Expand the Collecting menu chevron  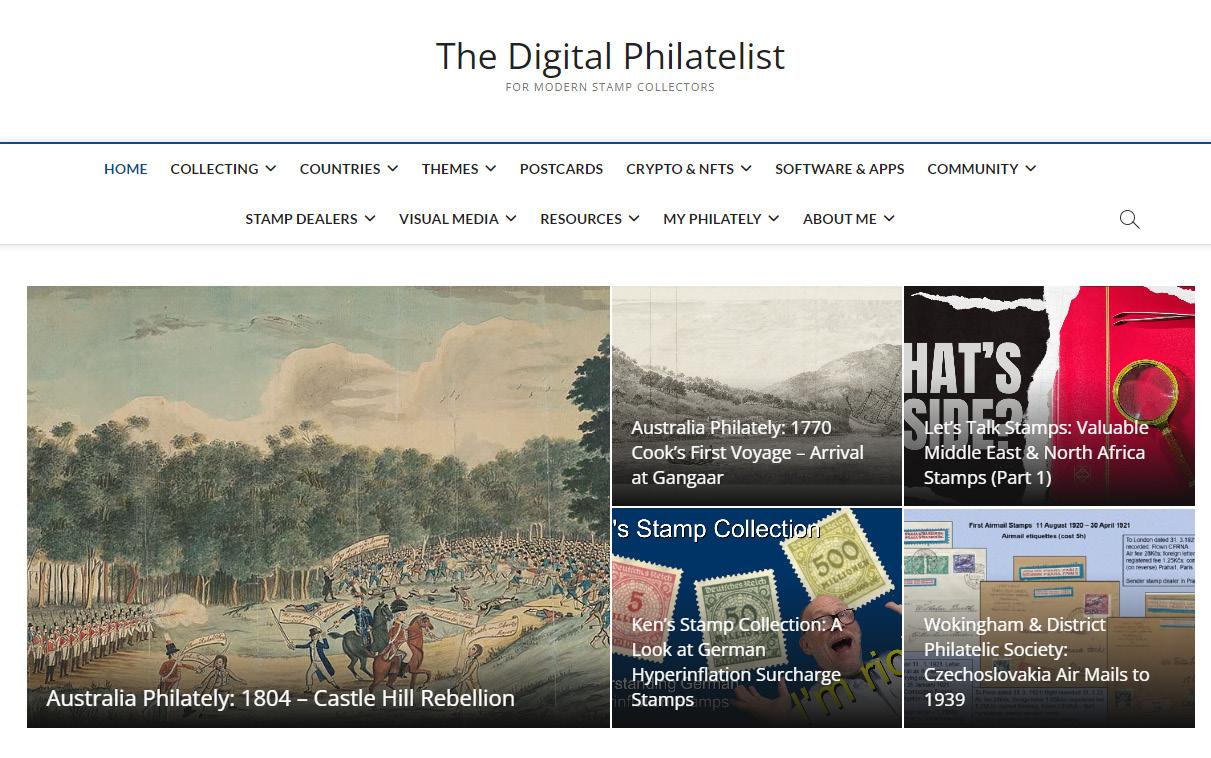pos(271,169)
